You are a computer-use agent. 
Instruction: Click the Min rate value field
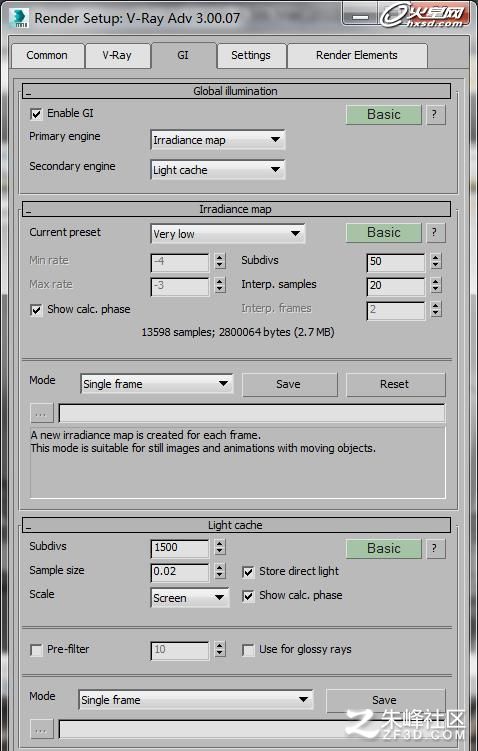[180, 262]
